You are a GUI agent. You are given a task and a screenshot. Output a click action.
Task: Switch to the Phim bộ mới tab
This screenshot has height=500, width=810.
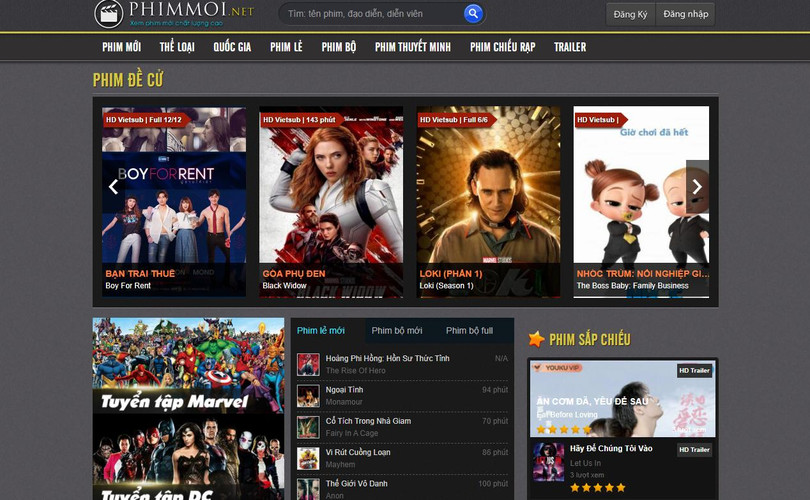[397, 331]
